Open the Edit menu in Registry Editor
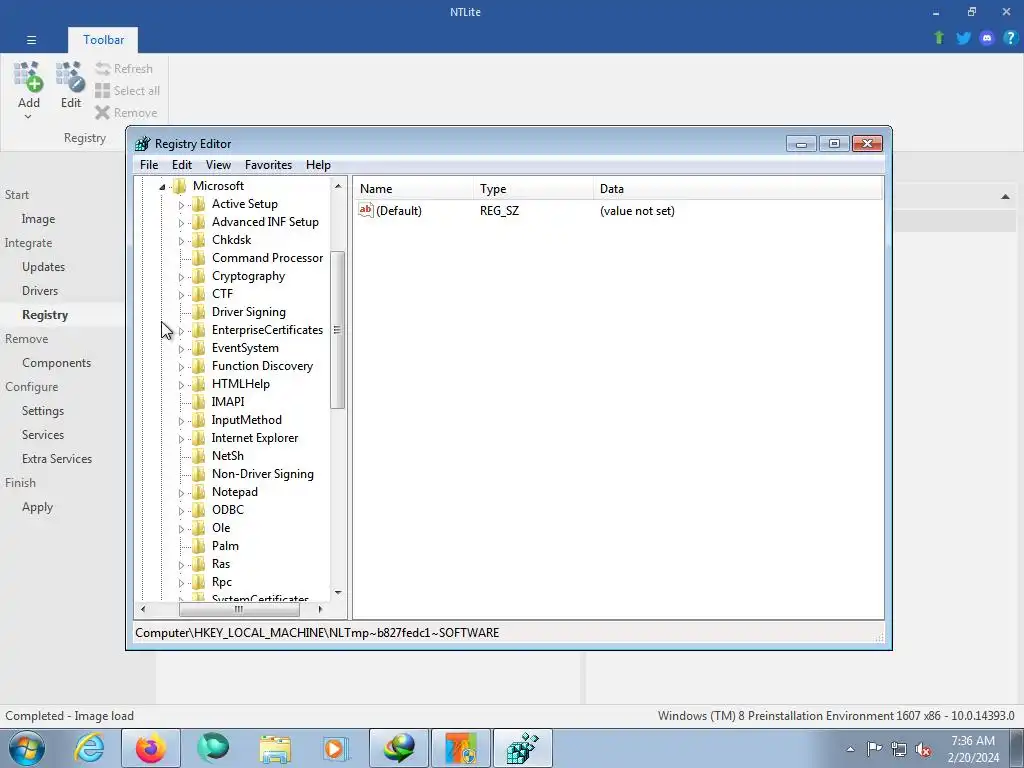Screen dimensions: 1024x768 (x=182, y=165)
